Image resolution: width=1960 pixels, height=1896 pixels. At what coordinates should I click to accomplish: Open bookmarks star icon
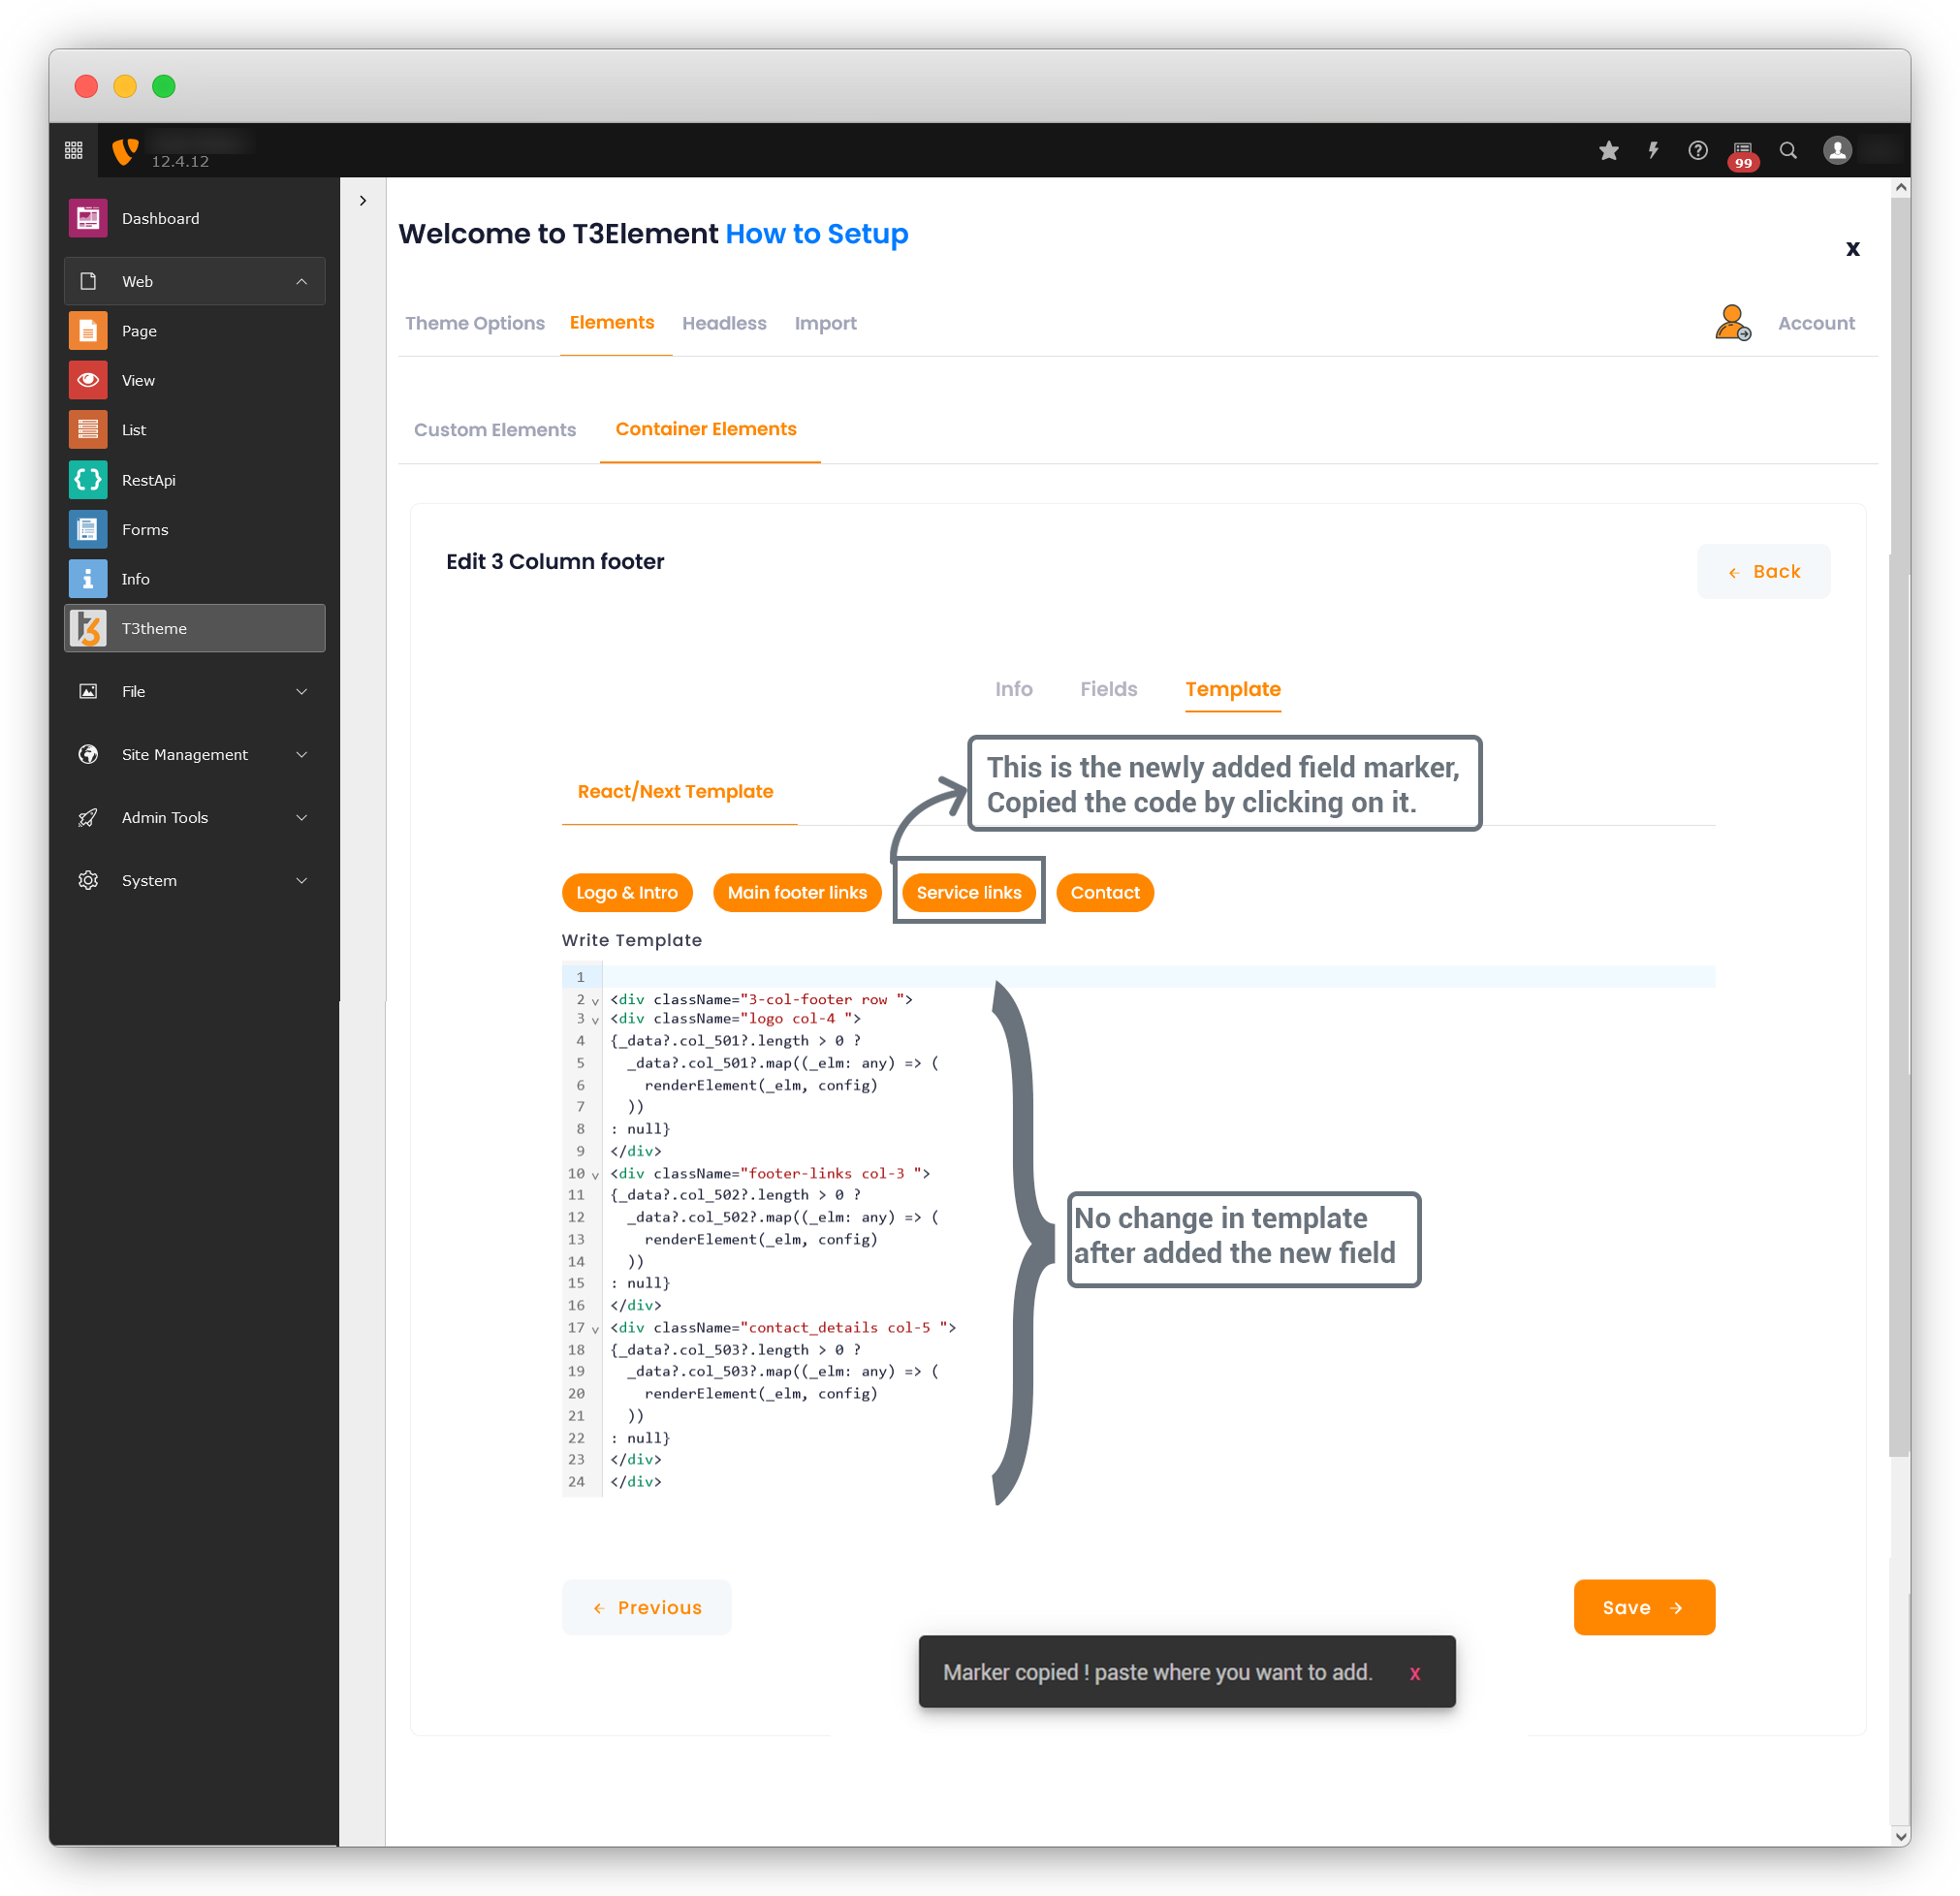point(1608,151)
